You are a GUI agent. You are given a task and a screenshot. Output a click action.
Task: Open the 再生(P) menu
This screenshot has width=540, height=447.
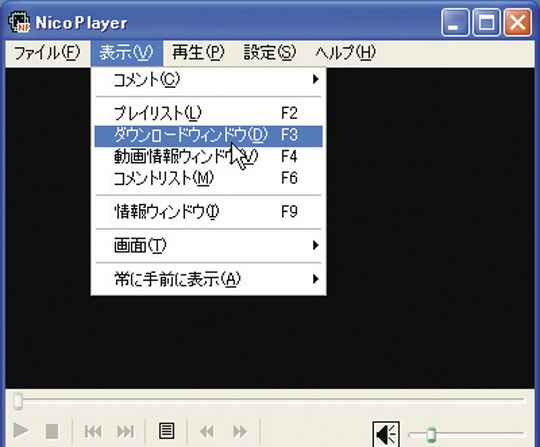(198, 53)
